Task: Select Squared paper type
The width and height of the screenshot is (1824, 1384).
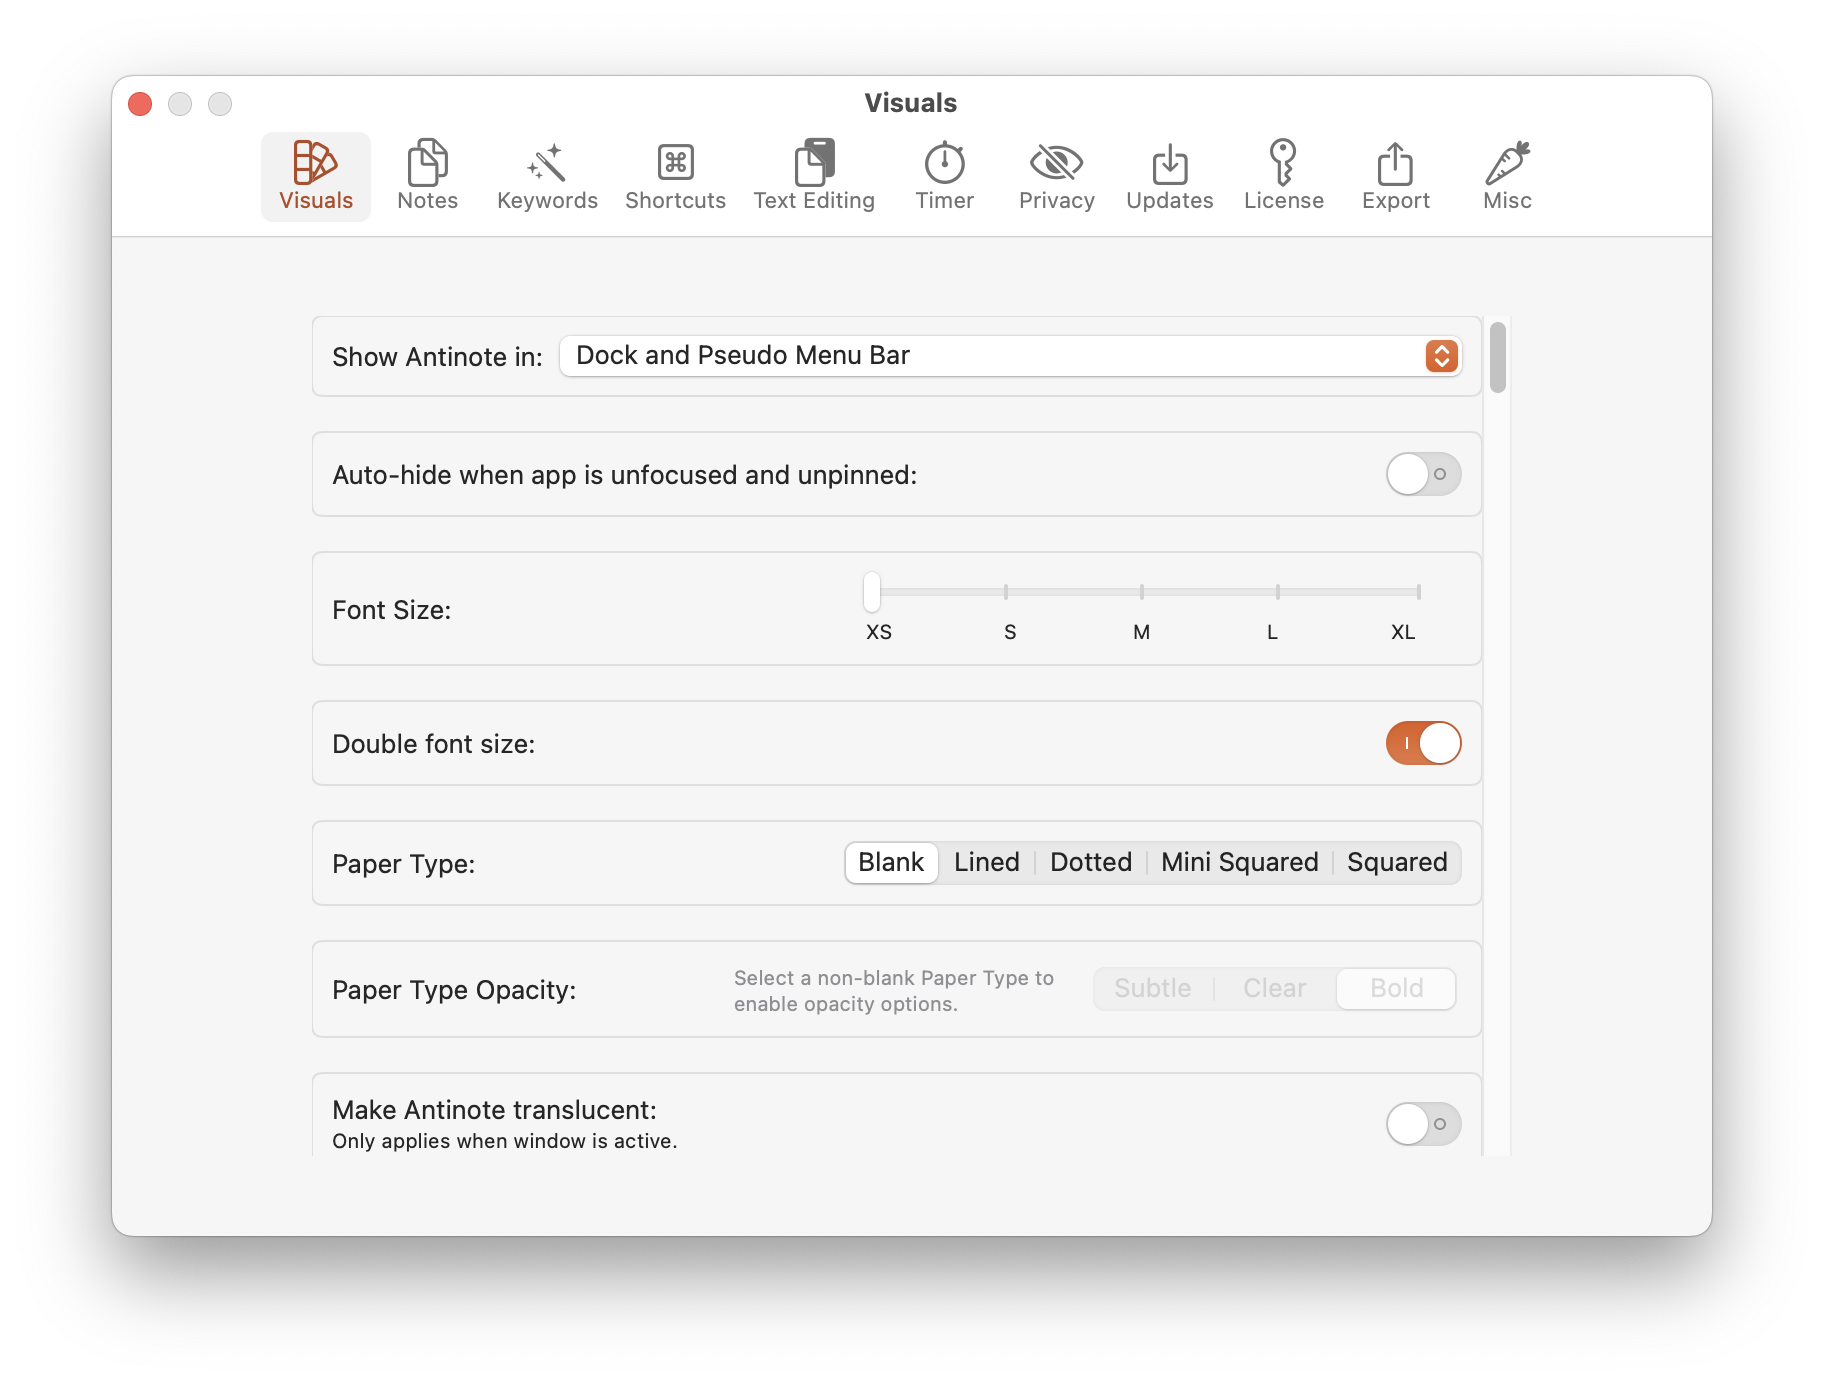Action: [x=1397, y=862]
